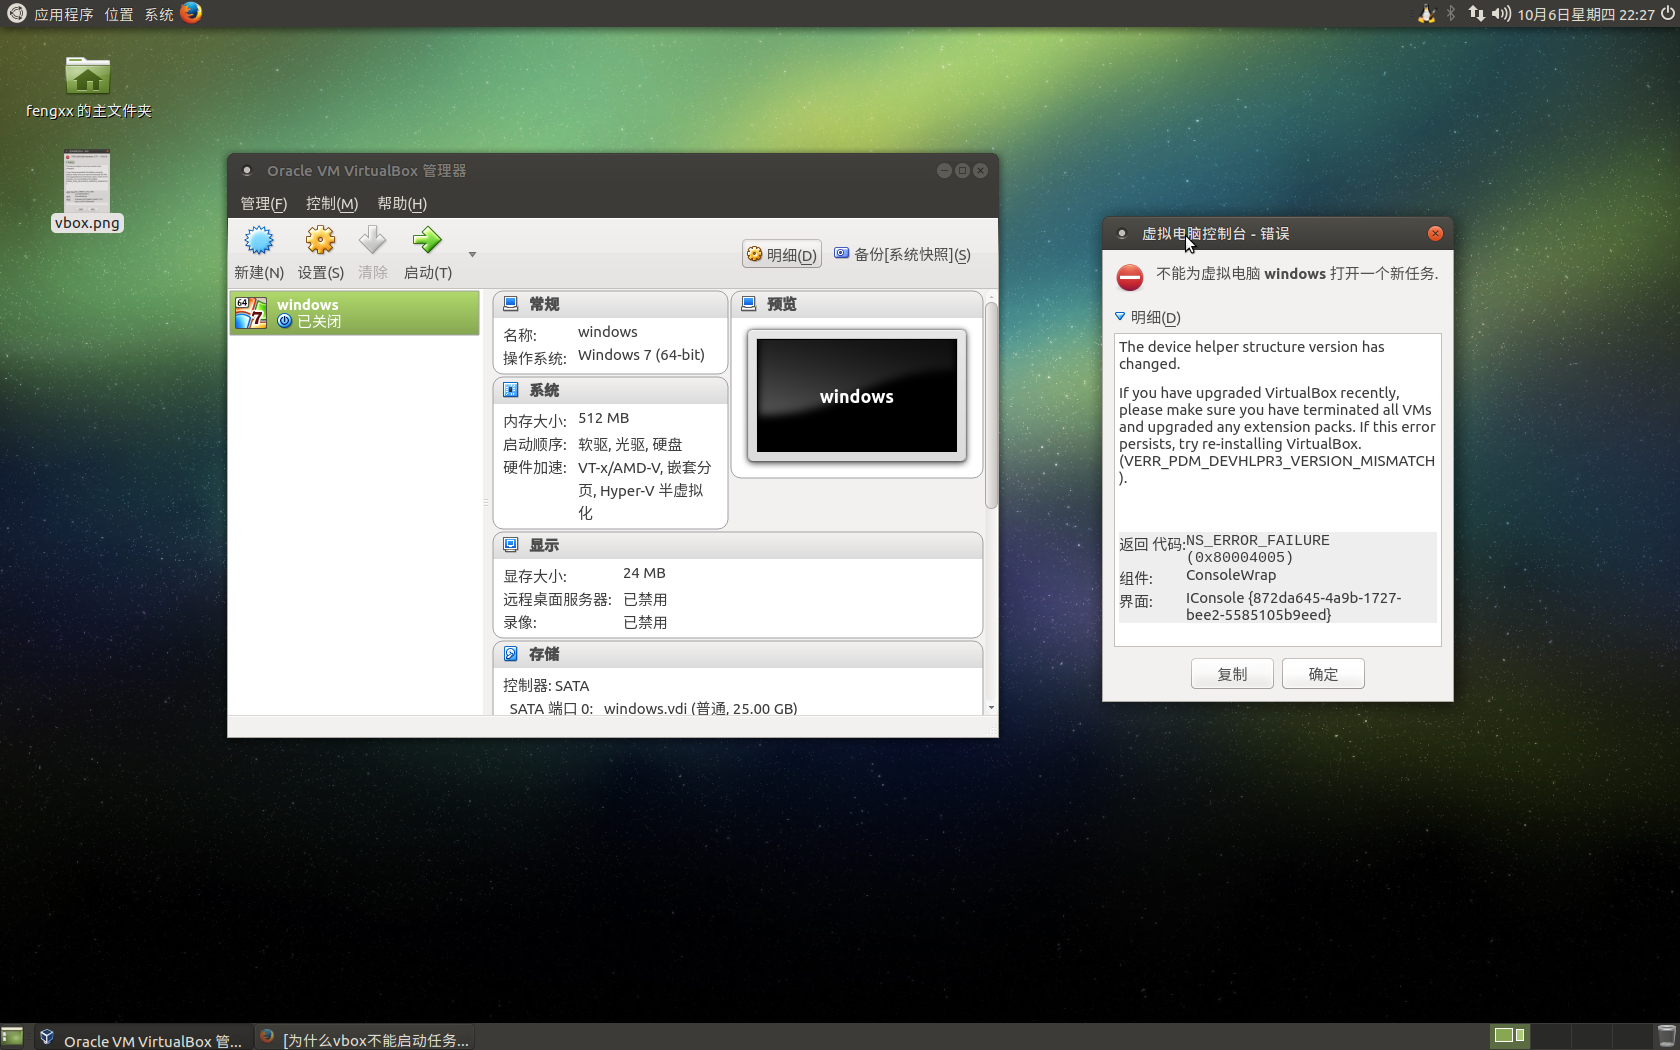Screen dimensions: 1680x1050
Task: Click the volume speaker icon in top panel
Action: [x=1501, y=14]
